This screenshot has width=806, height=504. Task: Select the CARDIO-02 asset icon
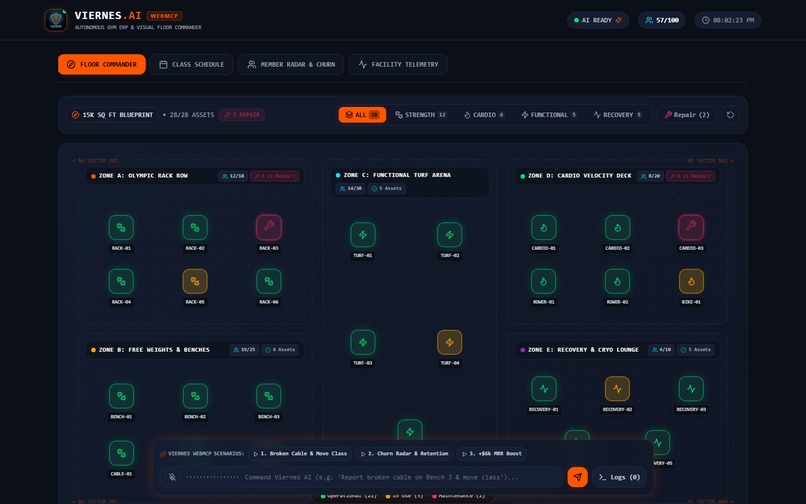coord(617,227)
